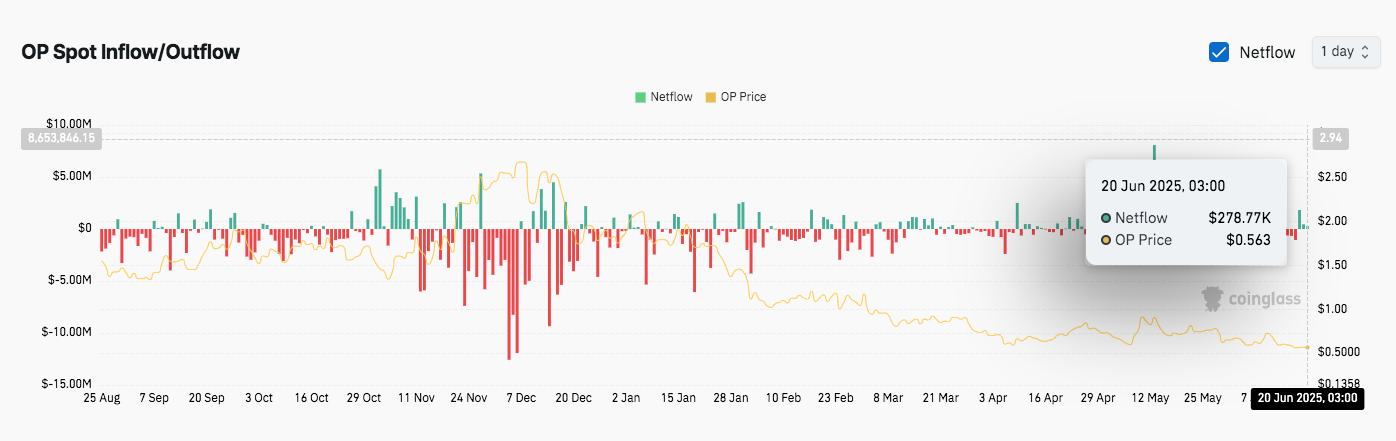Select the tallest green bar near 12 May
Image resolution: width=1396 pixels, height=441 pixels.
point(1154,152)
